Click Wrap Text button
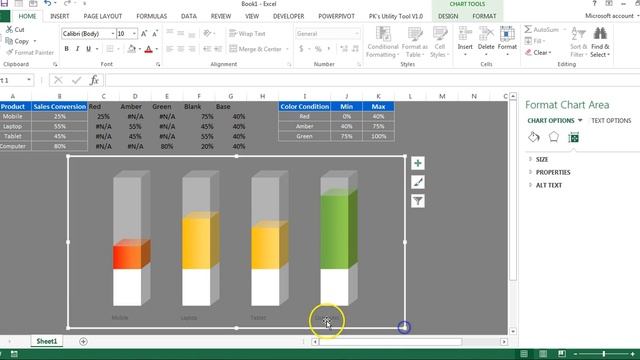Screen dimensions: 640x360 (x=247, y=34)
